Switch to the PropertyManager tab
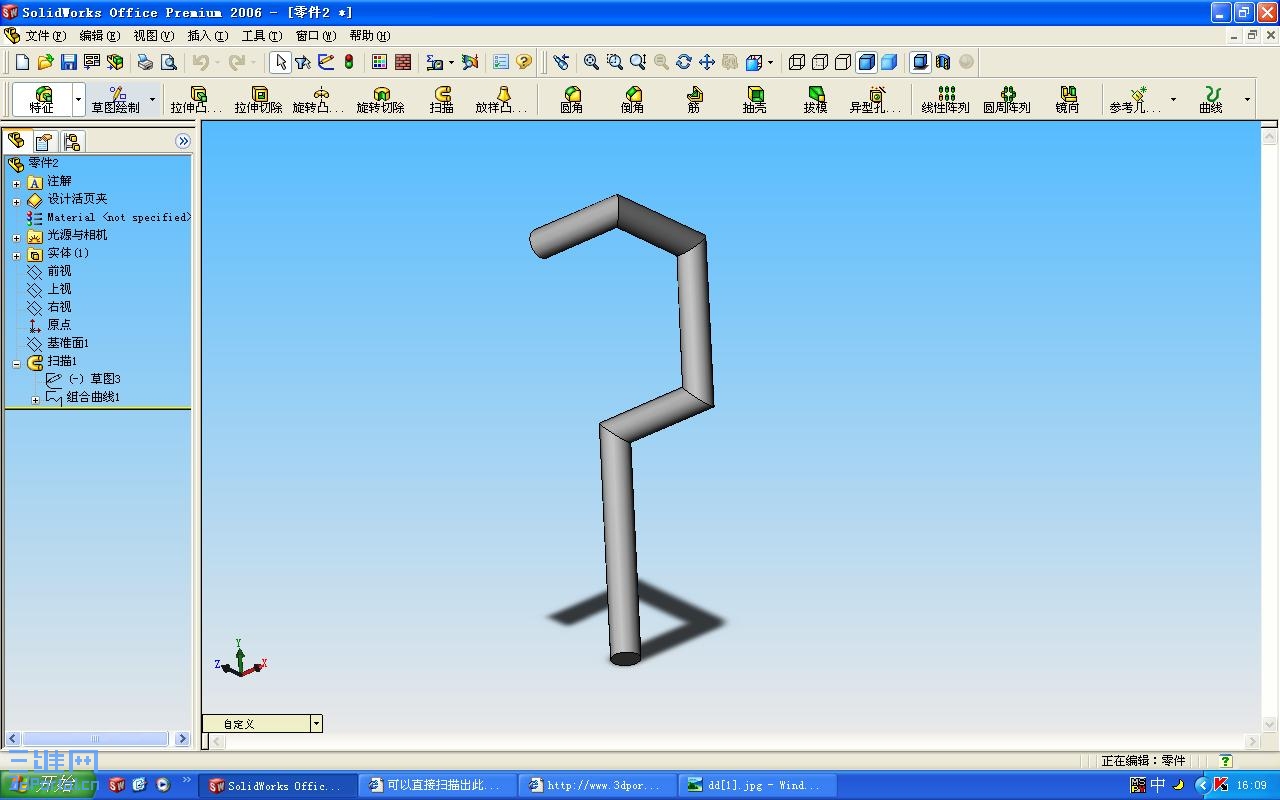Image resolution: width=1280 pixels, height=800 pixels. pyautogui.click(x=44, y=141)
